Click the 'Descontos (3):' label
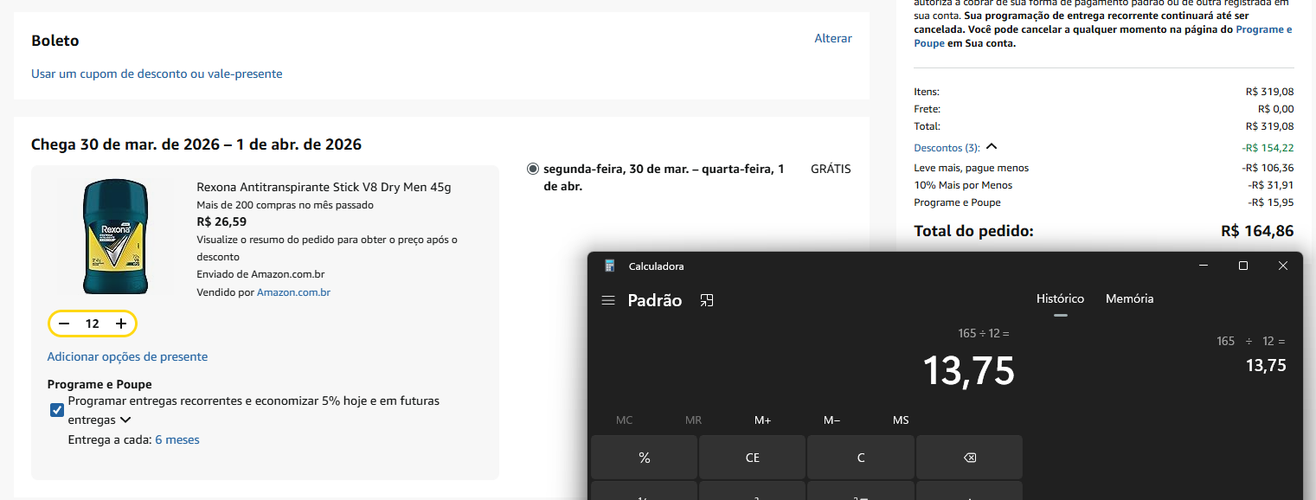 [x=946, y=148]
